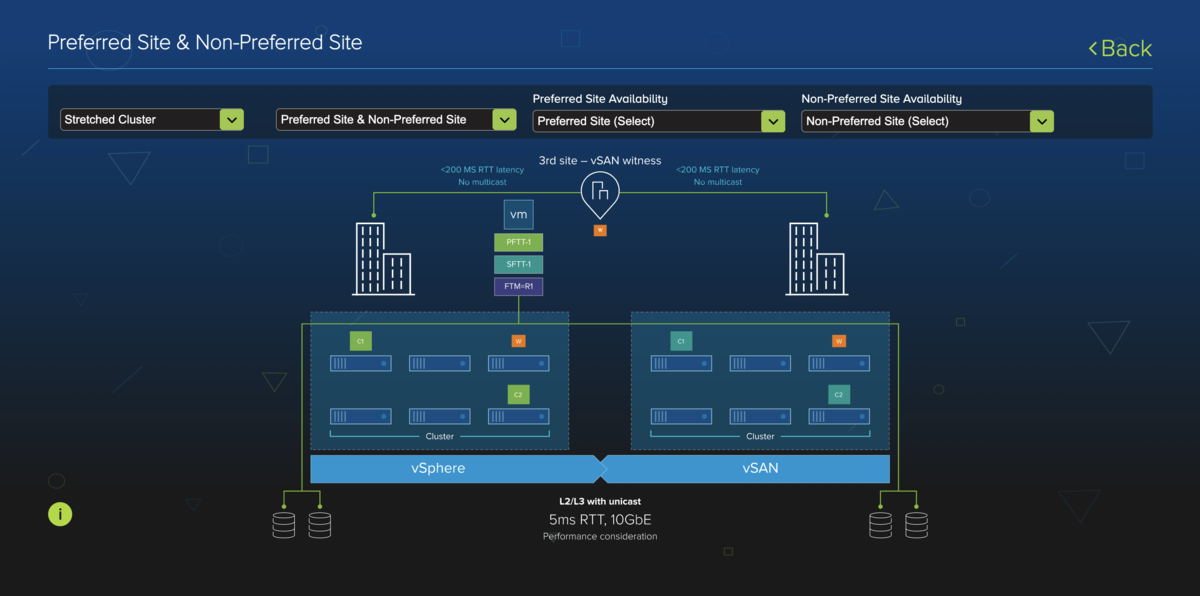Viewport: 1200px width, 596px height.
Task: Click the "Non-Preferred Site Availability" label
Action: coord(881,99)
